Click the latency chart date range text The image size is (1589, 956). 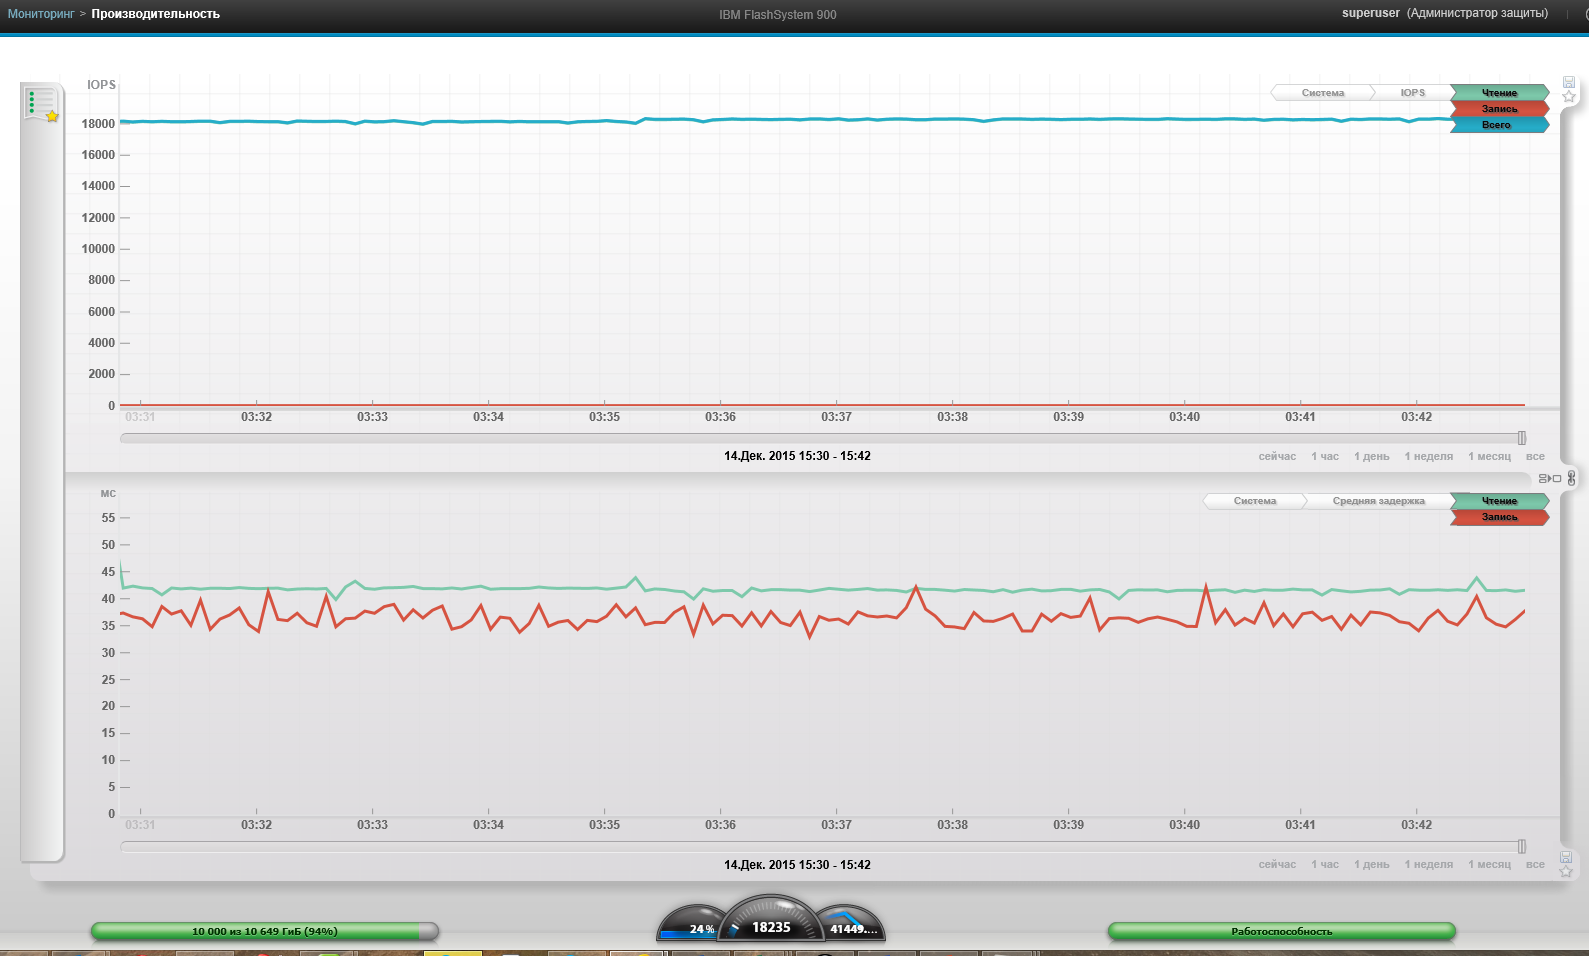[797, 865]
